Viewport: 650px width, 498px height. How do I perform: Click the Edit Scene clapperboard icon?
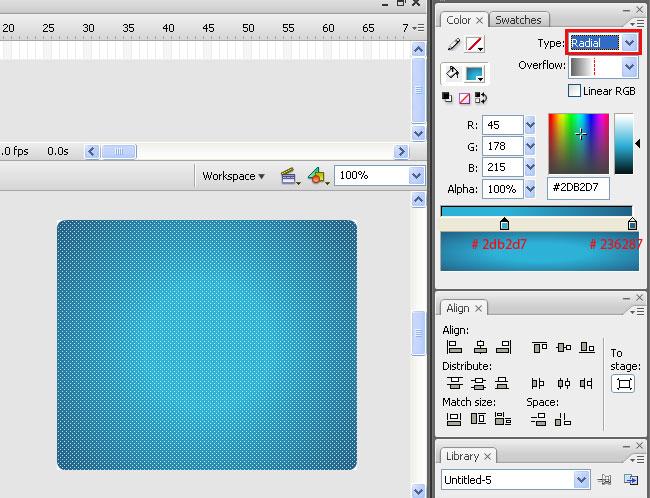(289, 176)
